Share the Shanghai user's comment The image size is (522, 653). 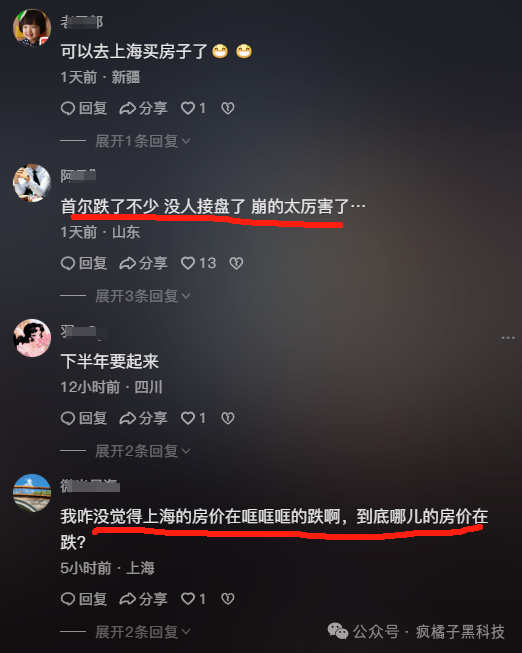143,599
